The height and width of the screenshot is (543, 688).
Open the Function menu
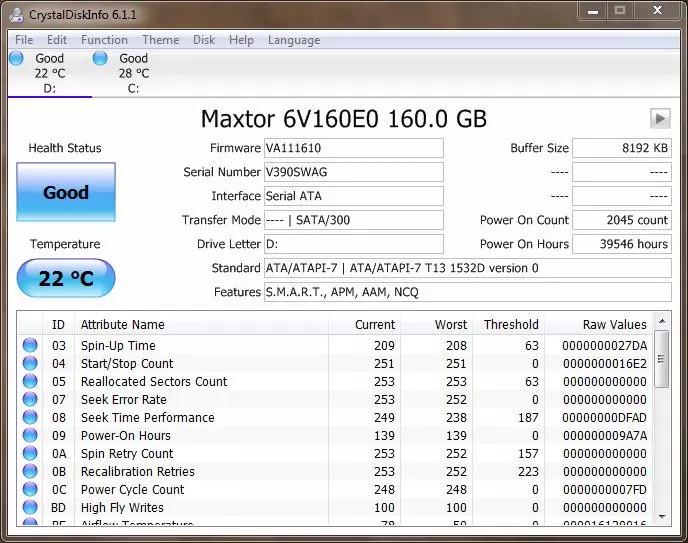tap(104, 40)
